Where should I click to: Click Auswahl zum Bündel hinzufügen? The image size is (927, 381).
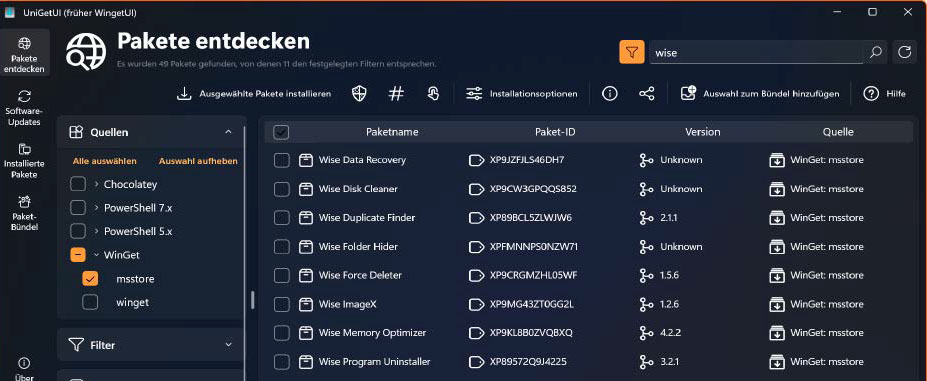pyautogui.click(x=760, y=93)
